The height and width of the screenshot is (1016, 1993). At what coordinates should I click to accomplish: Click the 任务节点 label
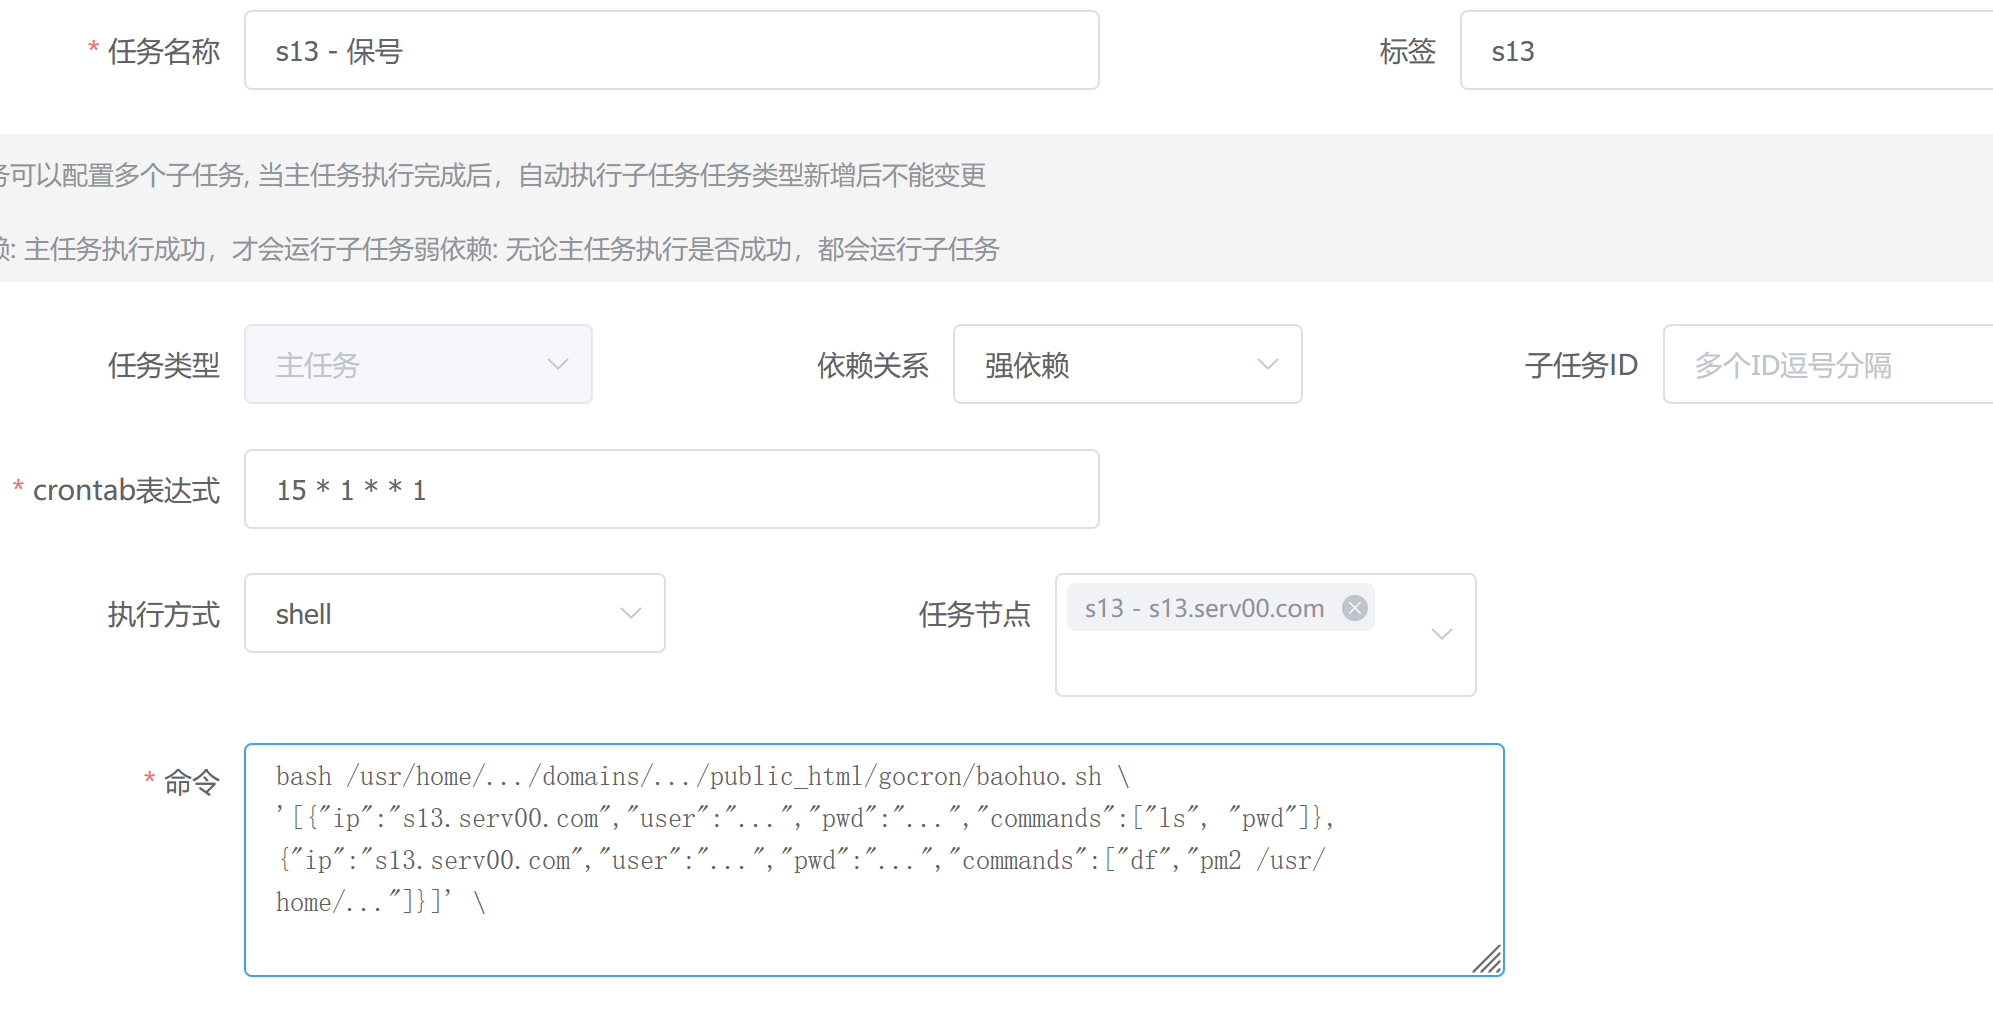[x=974, y=614]
